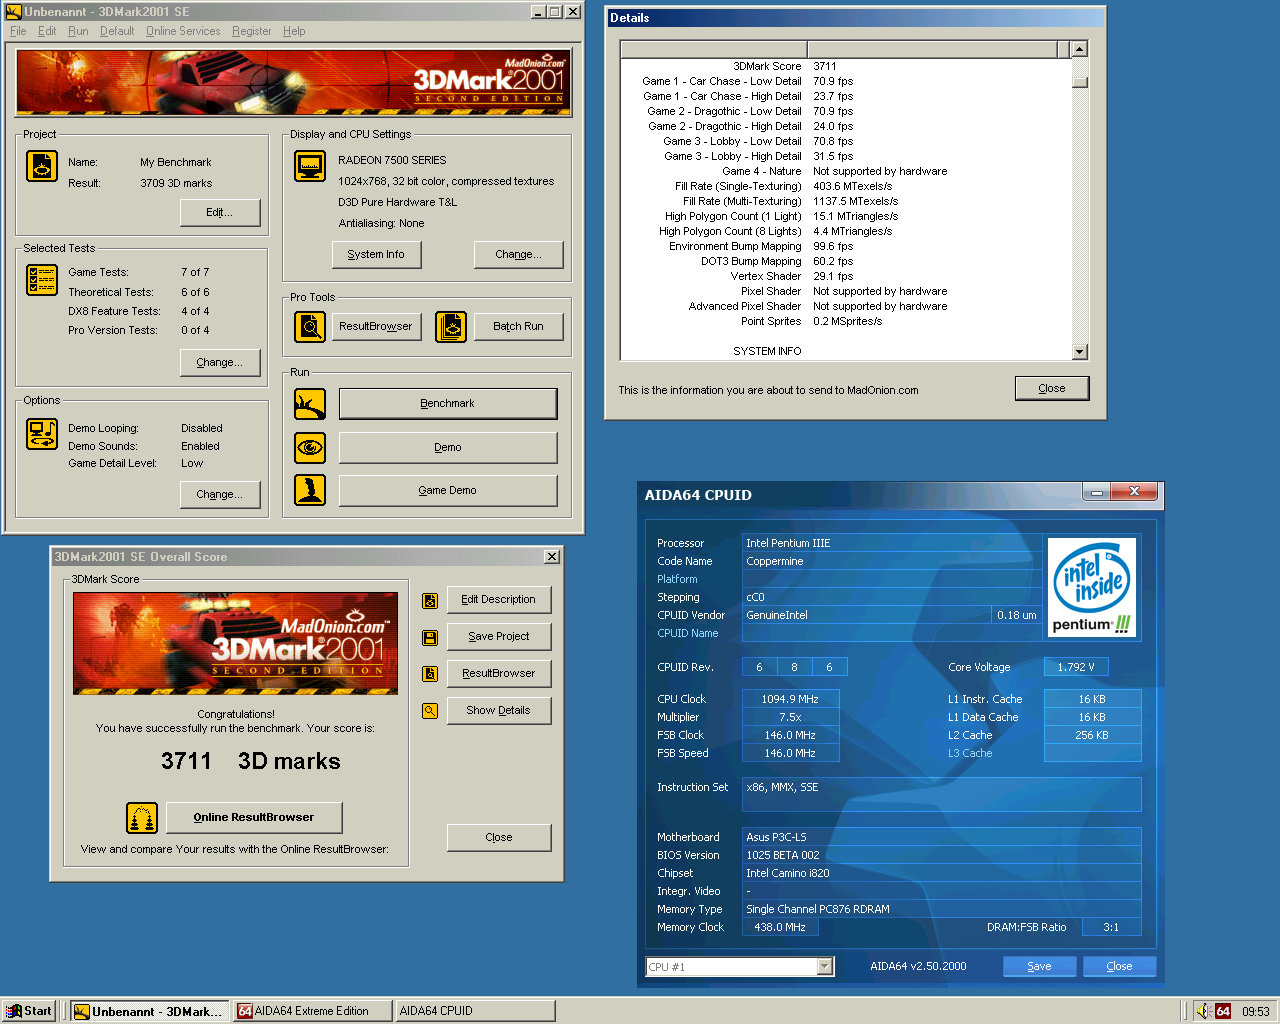
Task: Click the Batch Run icon in Pro Tools
Action: pos(451,326)
